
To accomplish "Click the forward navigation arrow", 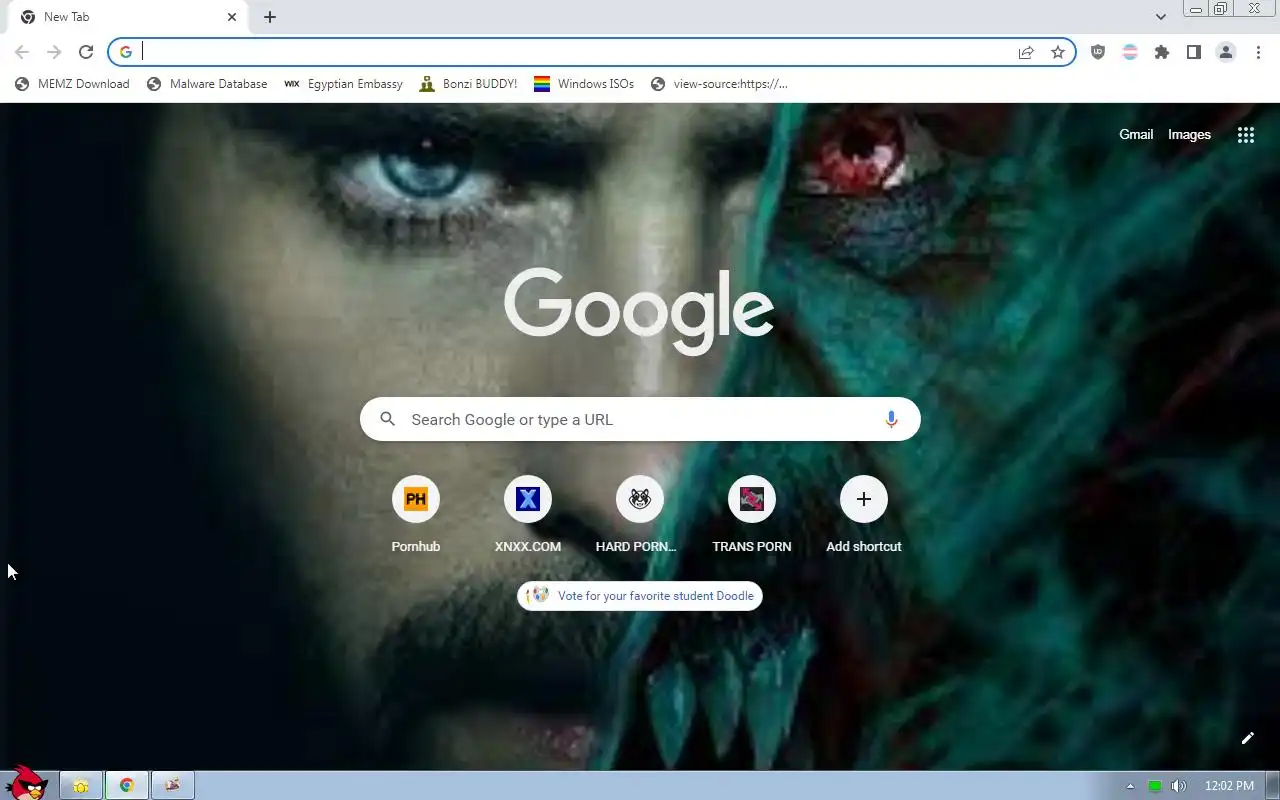I will click(x=54, y=52).
